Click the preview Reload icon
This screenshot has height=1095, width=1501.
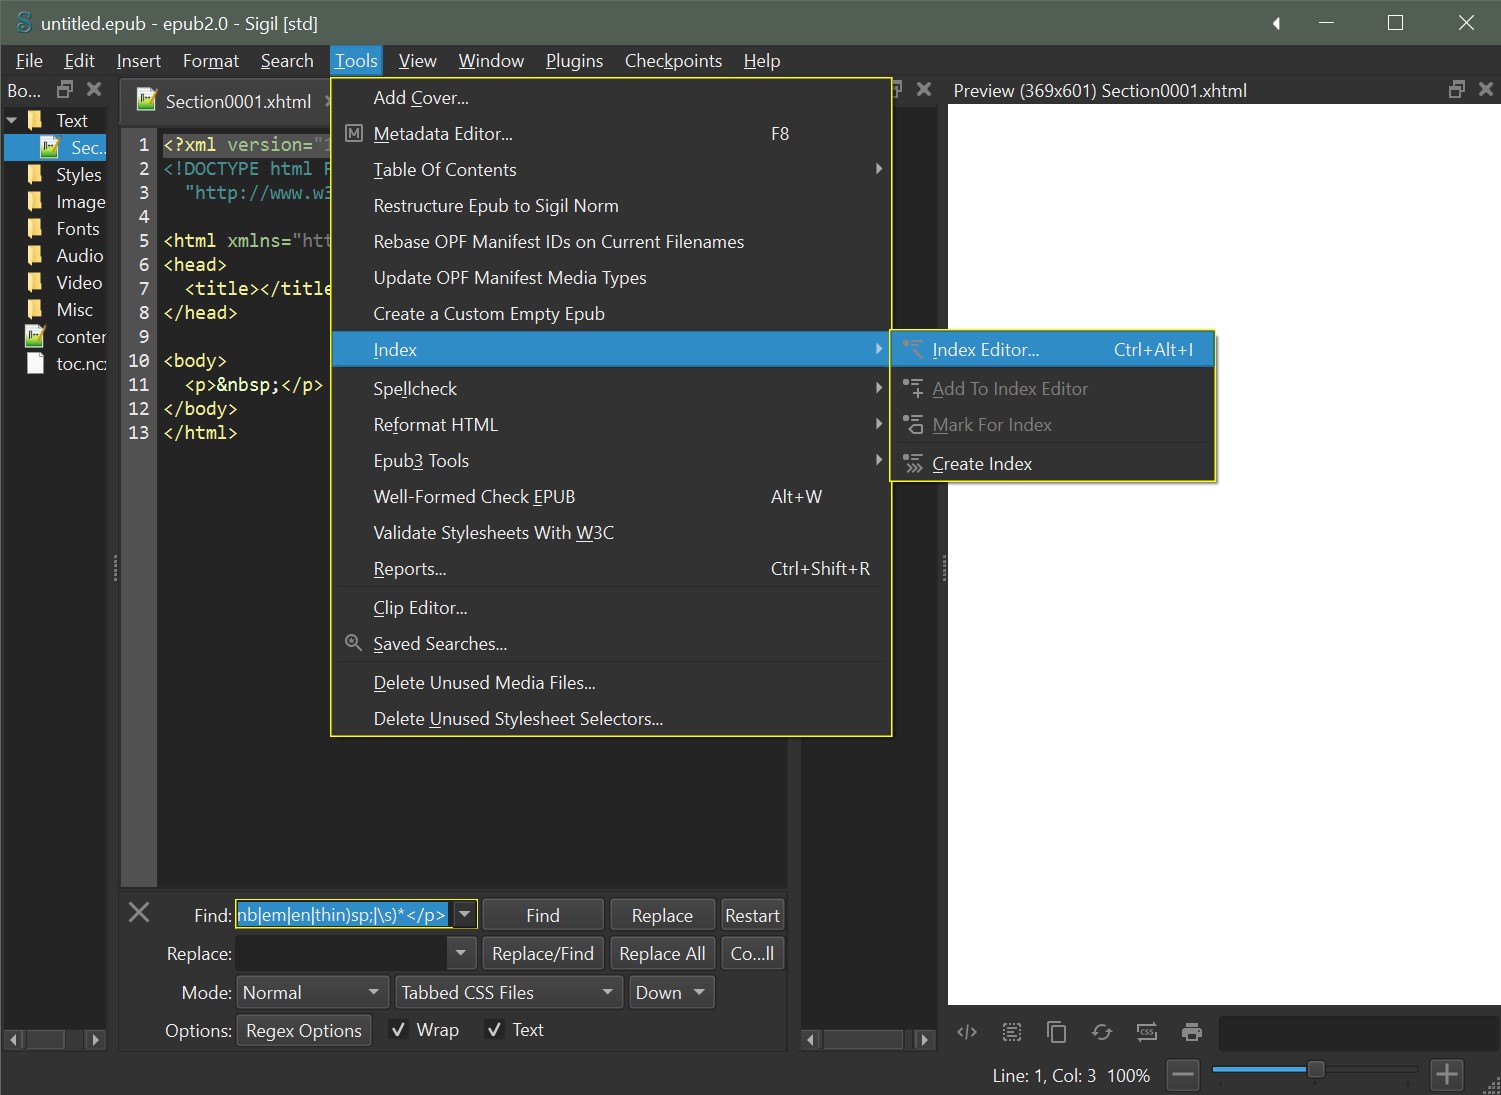point(1101,1032)
